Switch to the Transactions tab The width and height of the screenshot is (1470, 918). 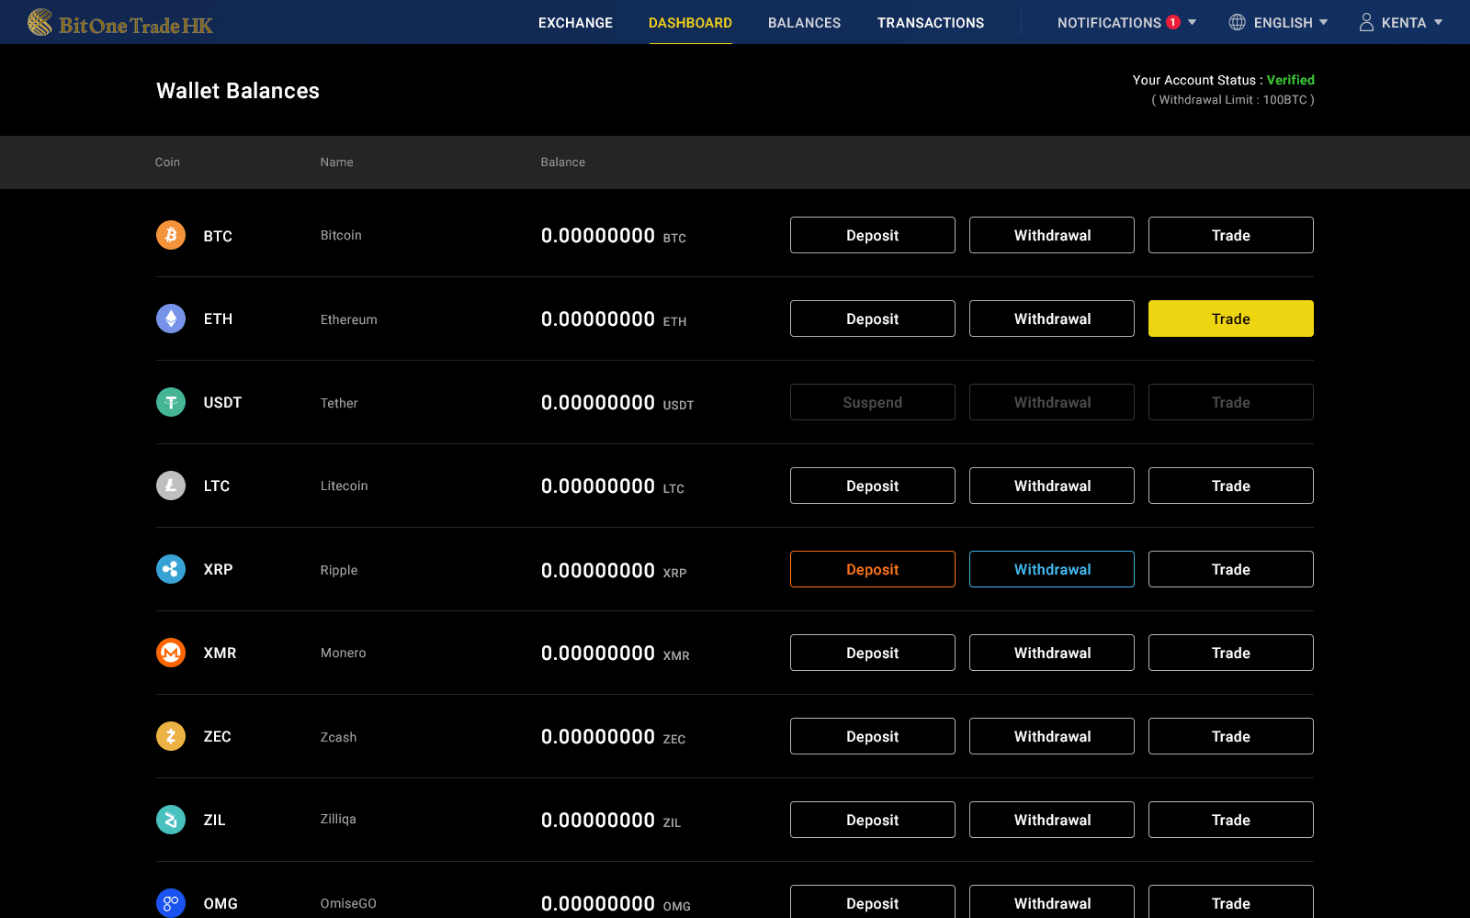click(930, 22)
